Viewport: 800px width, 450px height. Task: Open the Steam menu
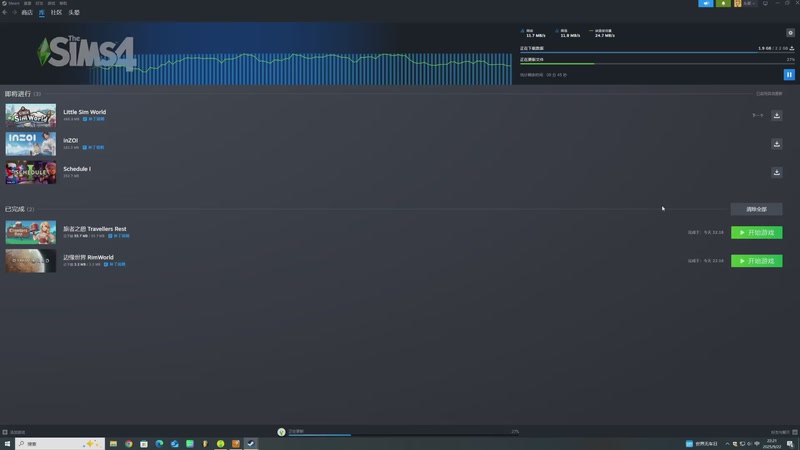coord(11,3)
